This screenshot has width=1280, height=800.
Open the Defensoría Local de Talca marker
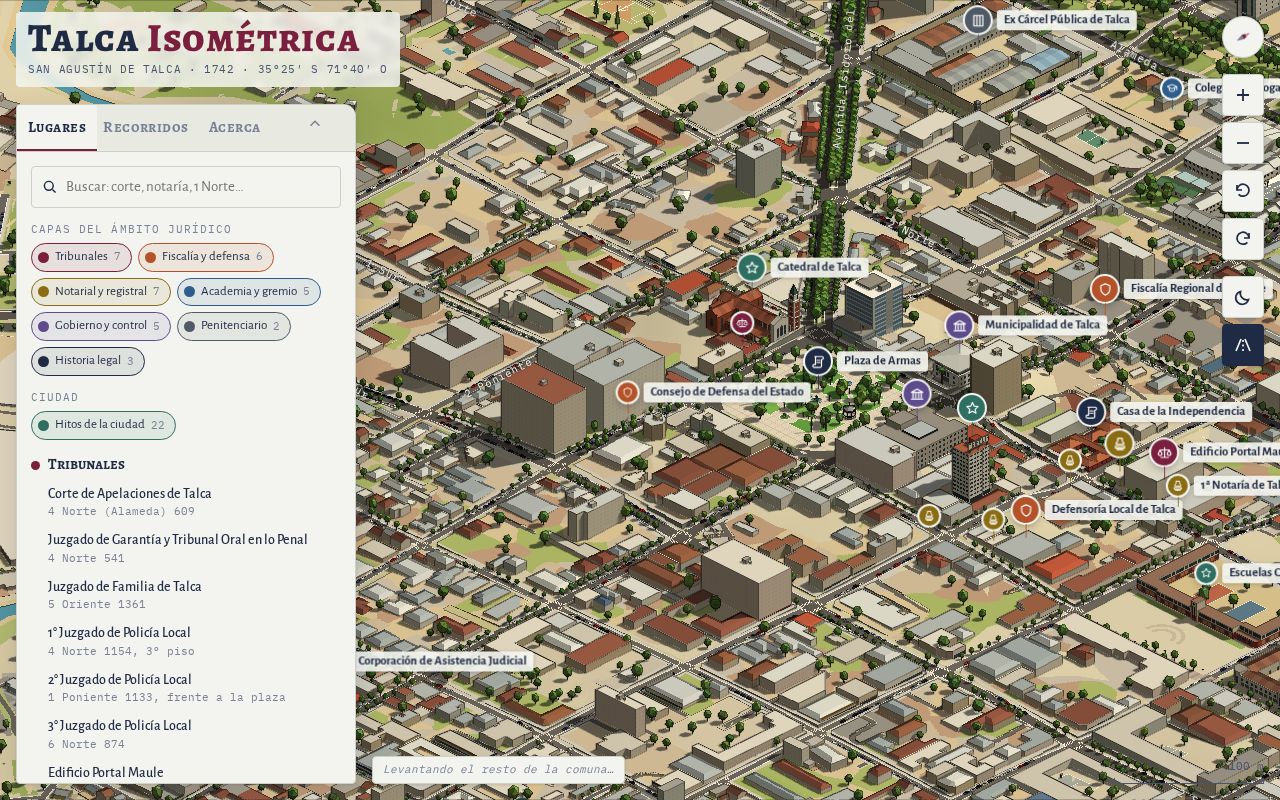[x=1025, y=510]
